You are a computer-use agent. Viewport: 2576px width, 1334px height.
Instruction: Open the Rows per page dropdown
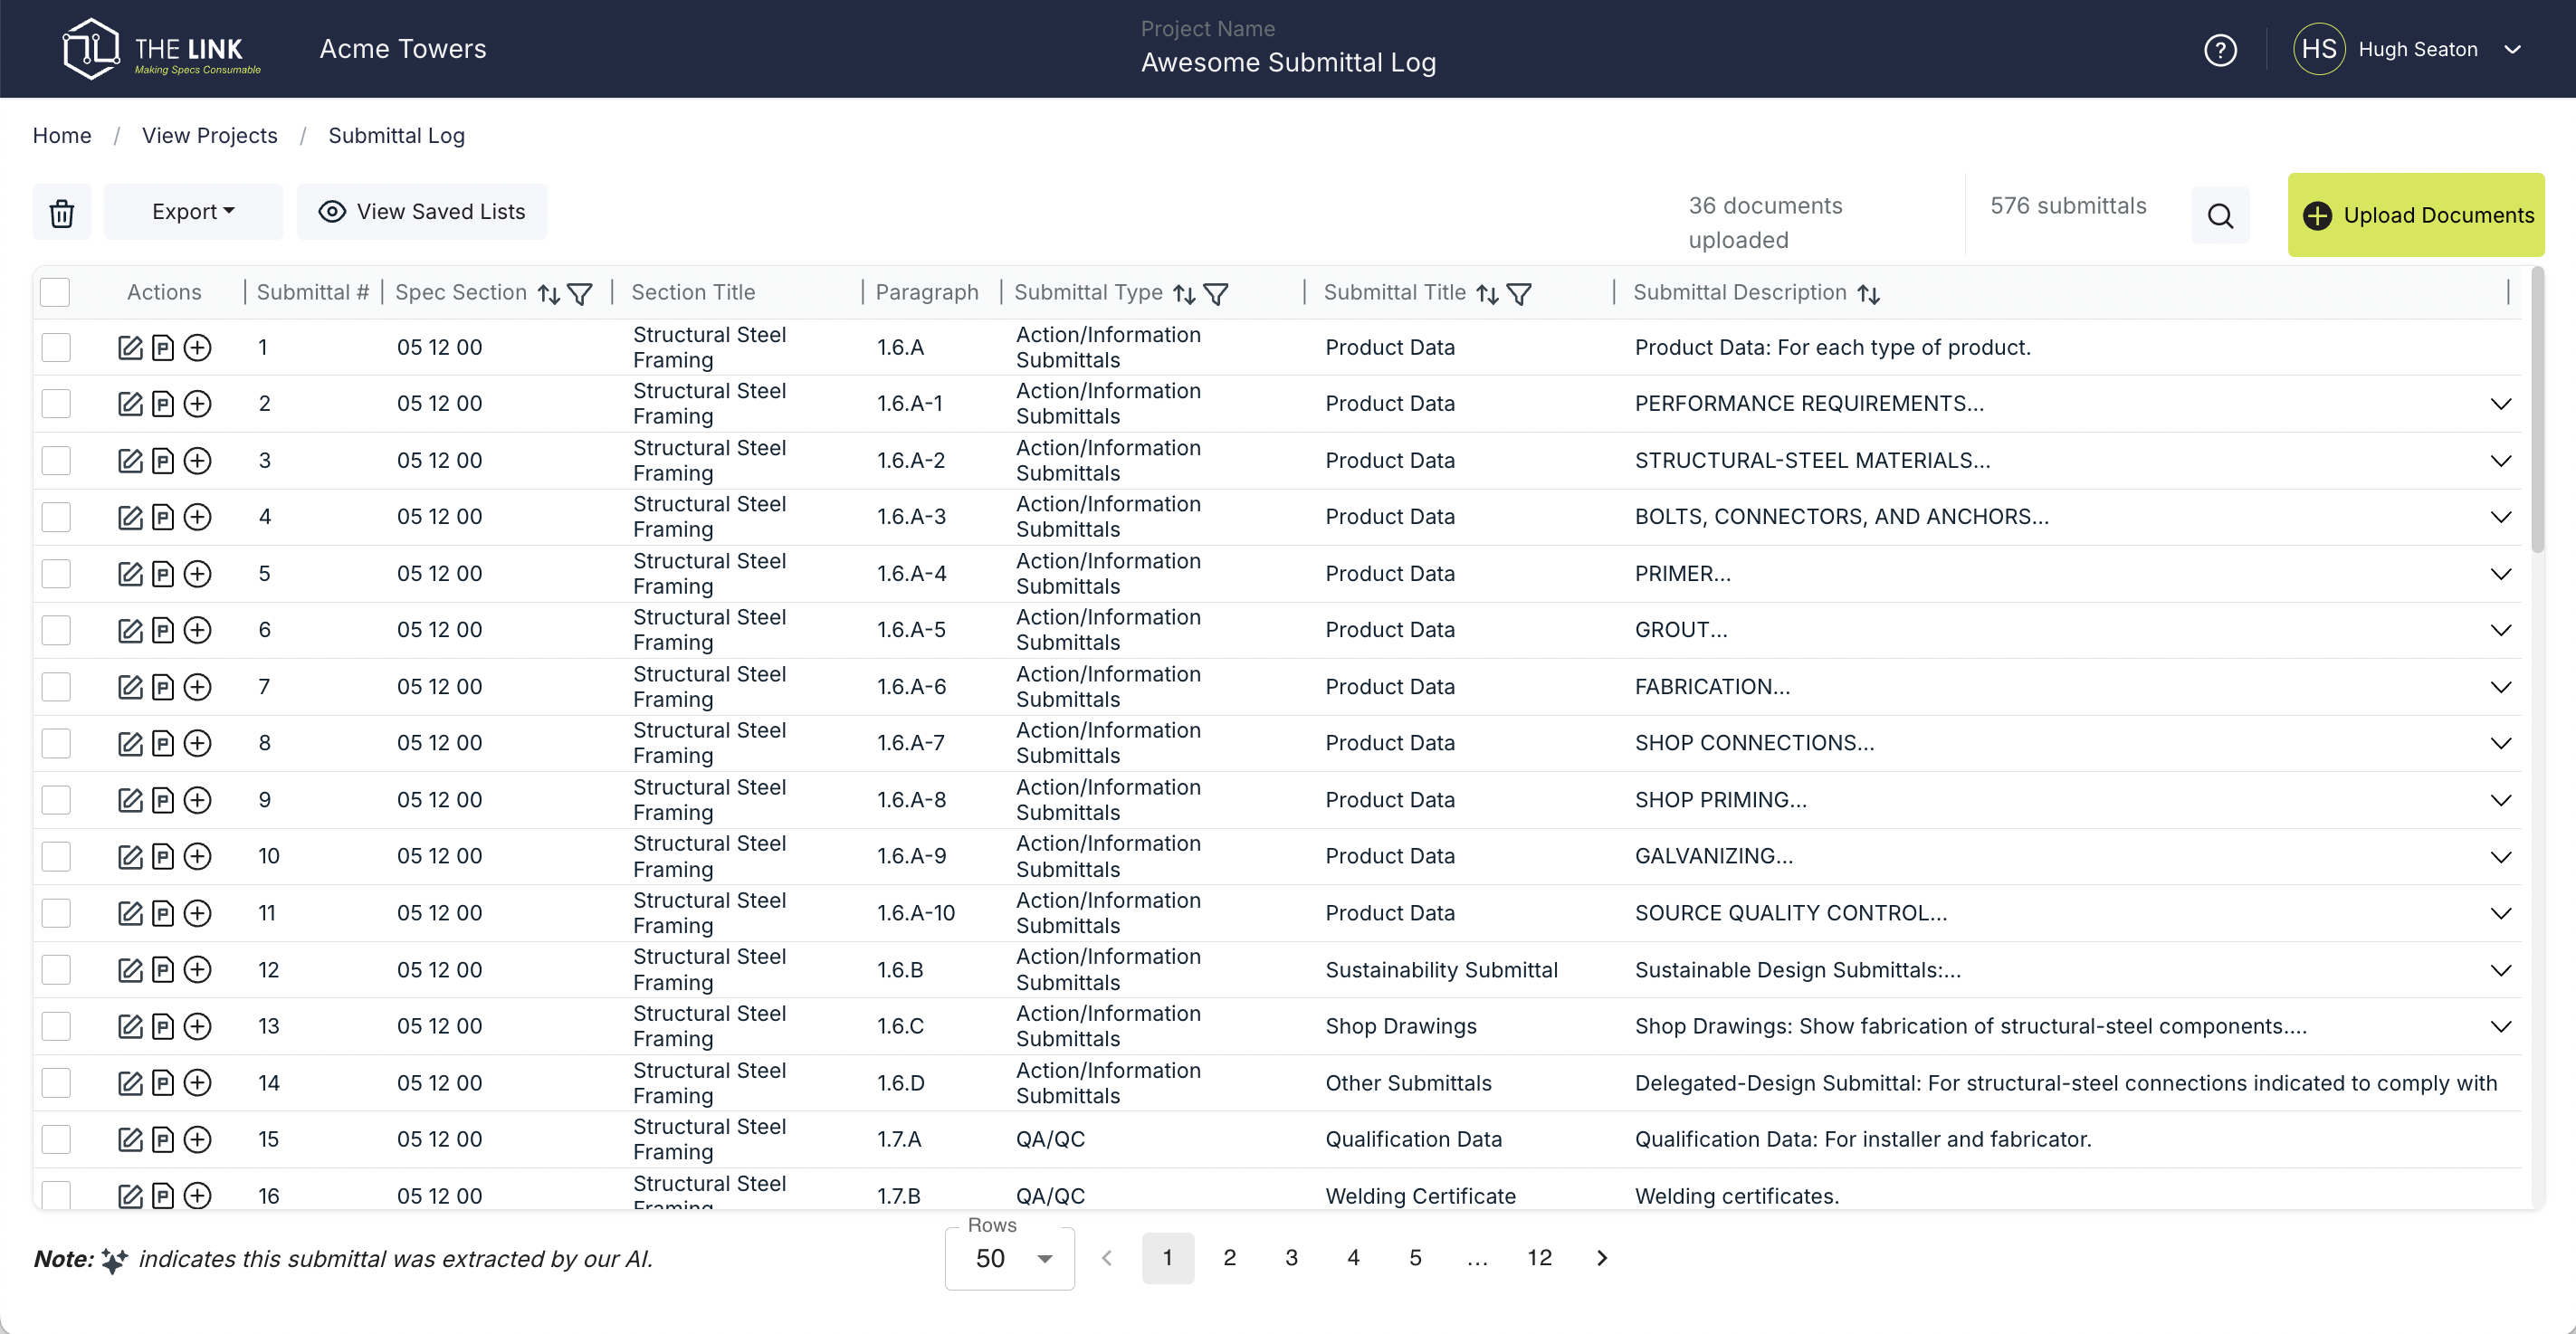pos(1010,1258)
